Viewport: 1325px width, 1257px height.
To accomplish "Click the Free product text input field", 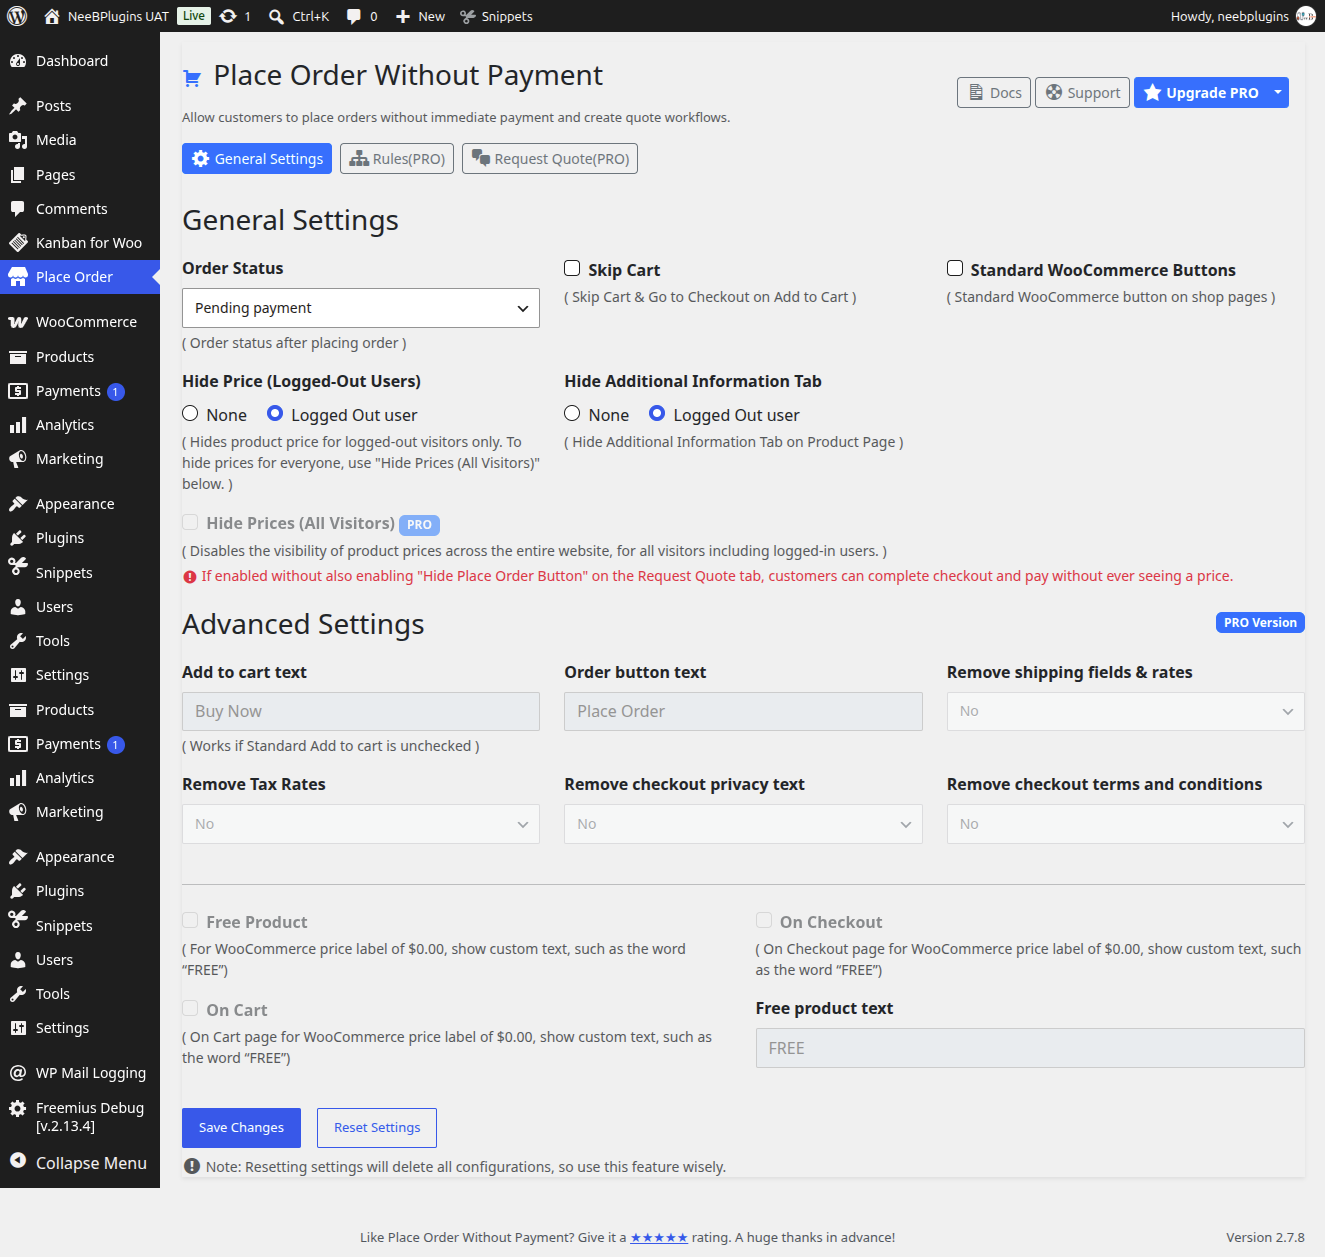I will 1030,1048.
